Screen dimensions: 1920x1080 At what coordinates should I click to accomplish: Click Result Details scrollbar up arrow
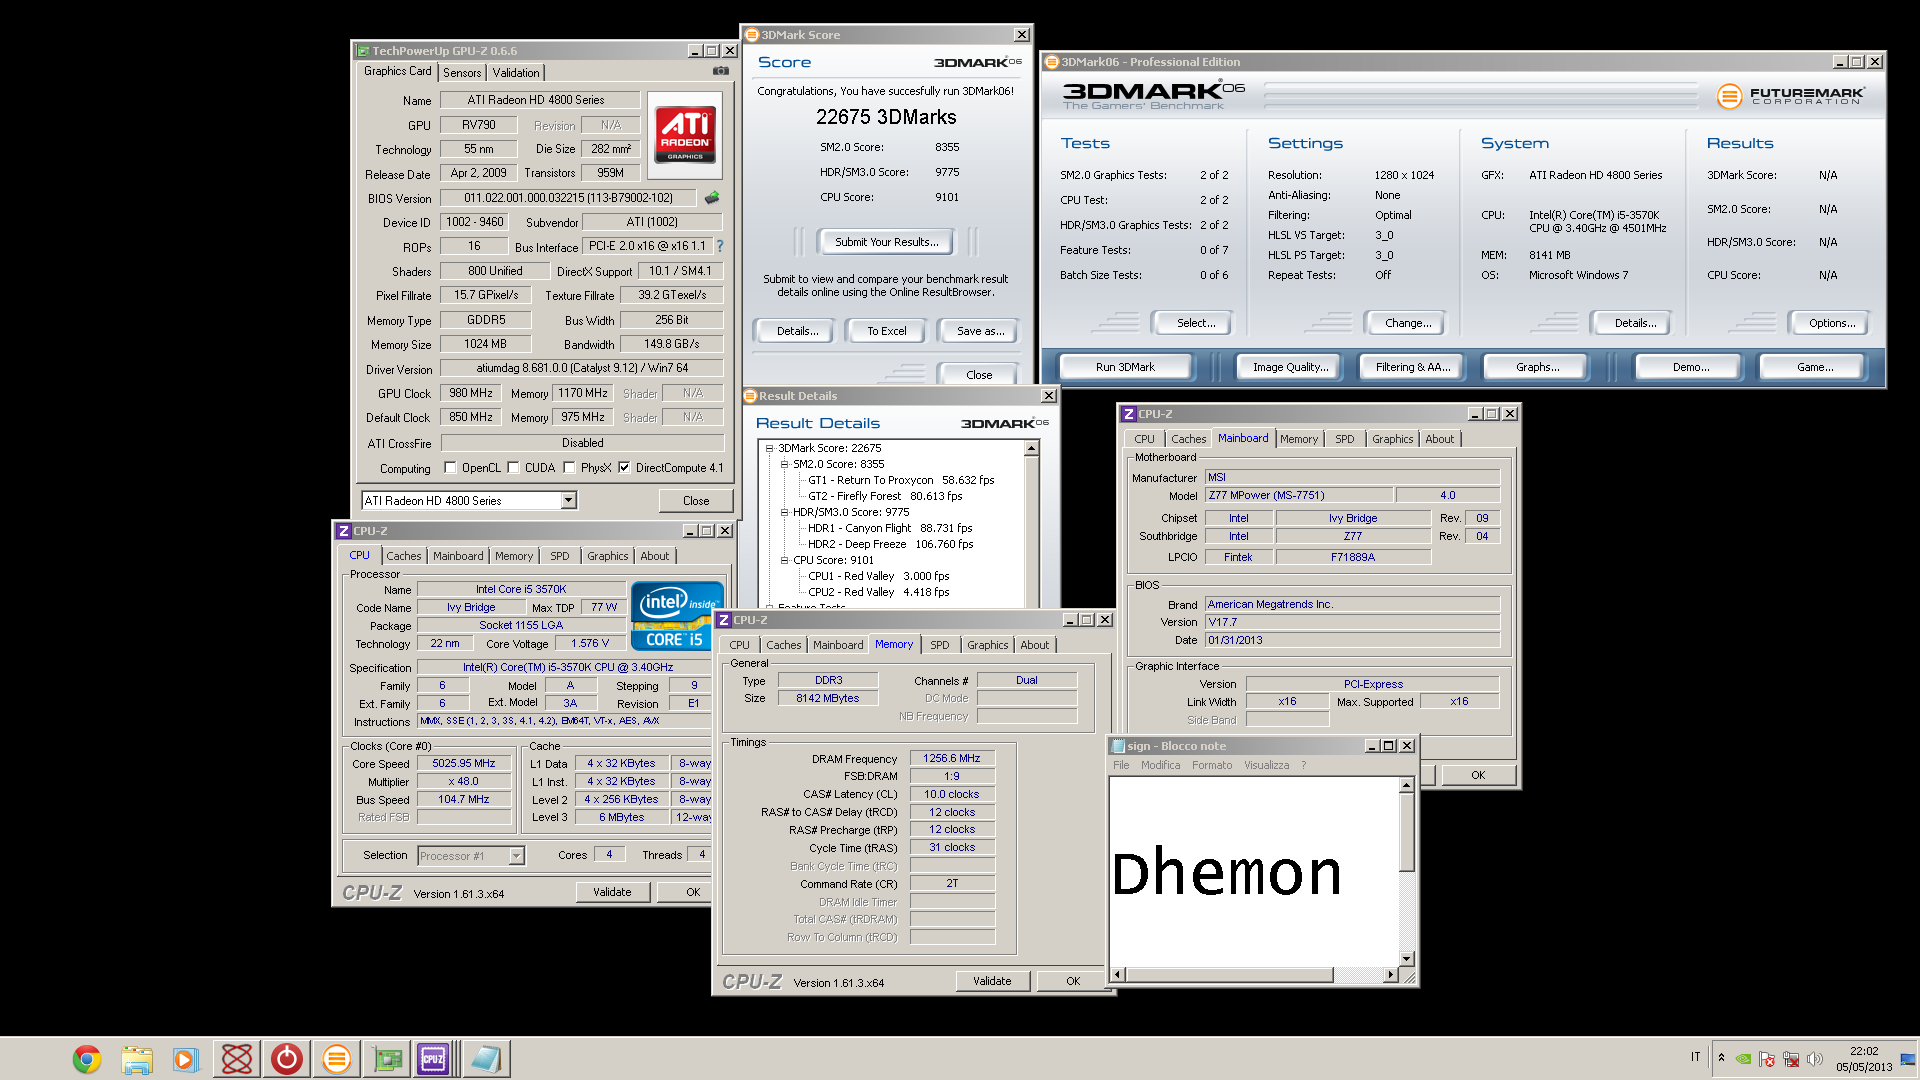pyautogui.click(x=1031, y=449)
